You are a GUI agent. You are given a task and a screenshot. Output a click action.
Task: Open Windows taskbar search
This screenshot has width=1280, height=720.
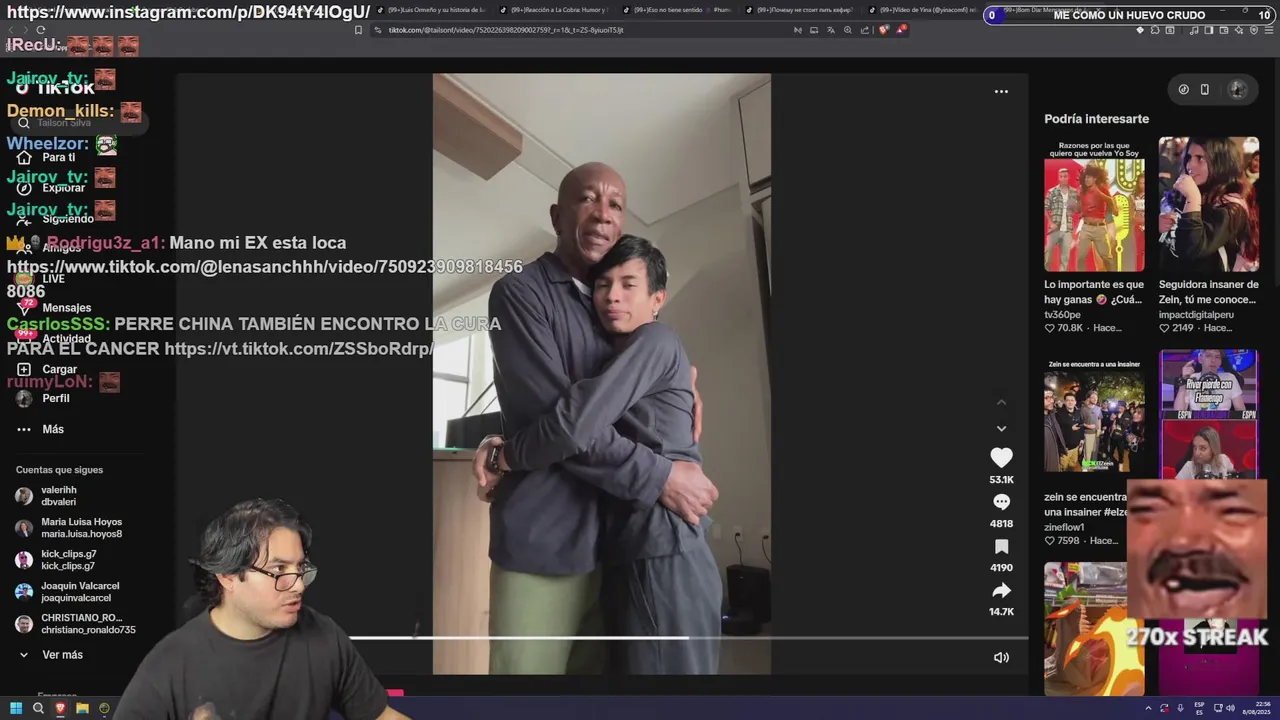[x=38, y=708]
